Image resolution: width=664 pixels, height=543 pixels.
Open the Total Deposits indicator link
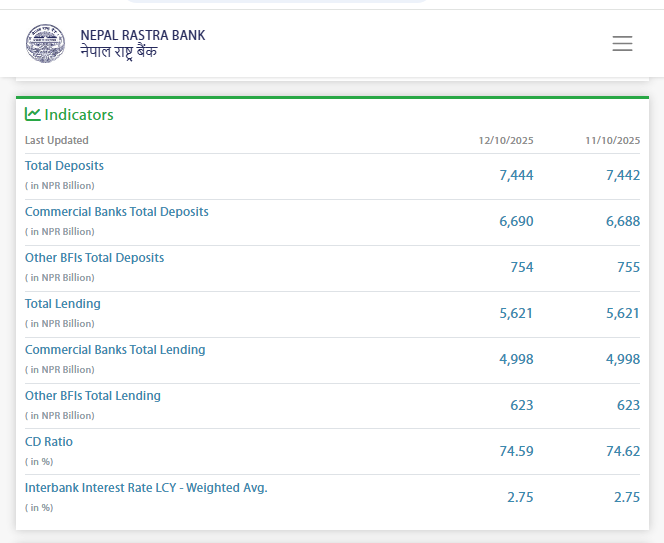click(x=64, y=166)
